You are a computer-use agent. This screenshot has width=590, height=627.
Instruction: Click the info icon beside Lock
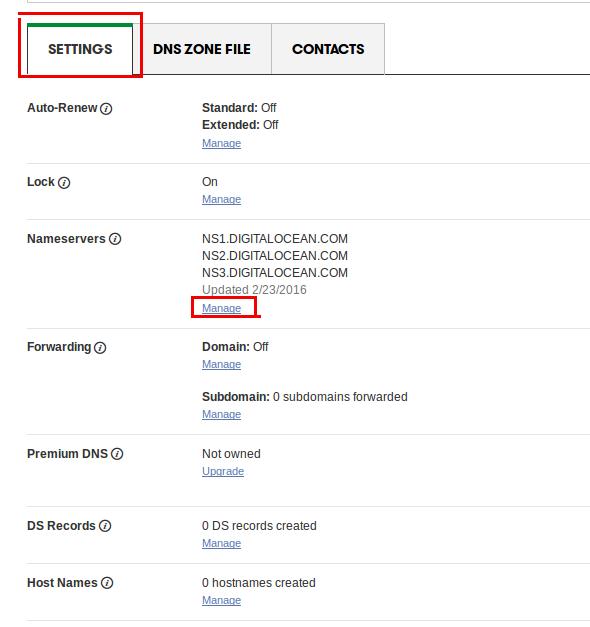(64, 183)
